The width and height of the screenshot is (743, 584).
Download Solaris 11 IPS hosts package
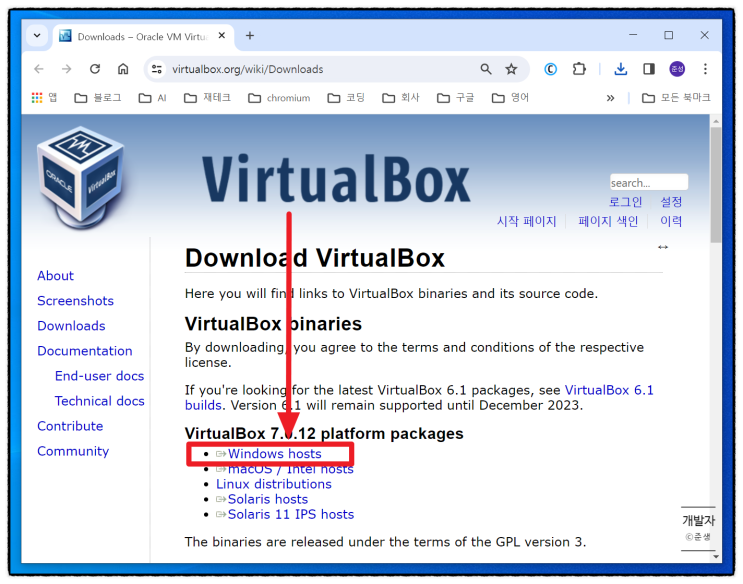[290, 515]
